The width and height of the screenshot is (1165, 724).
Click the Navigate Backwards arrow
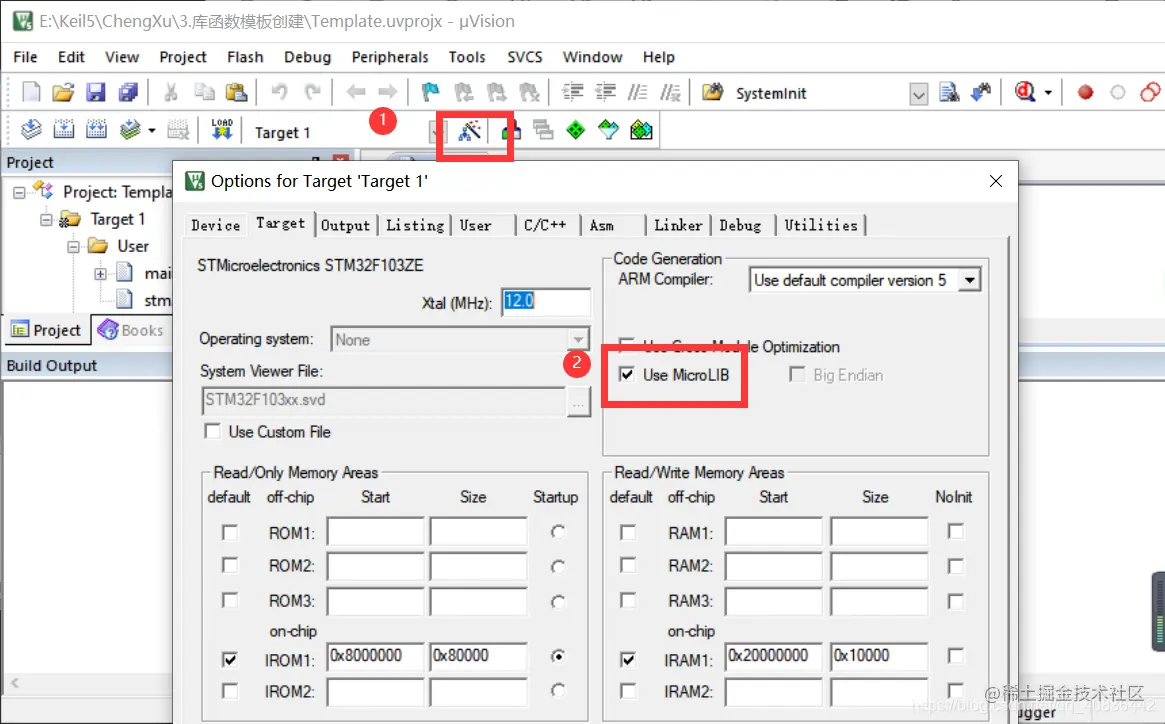click(356, 92)
